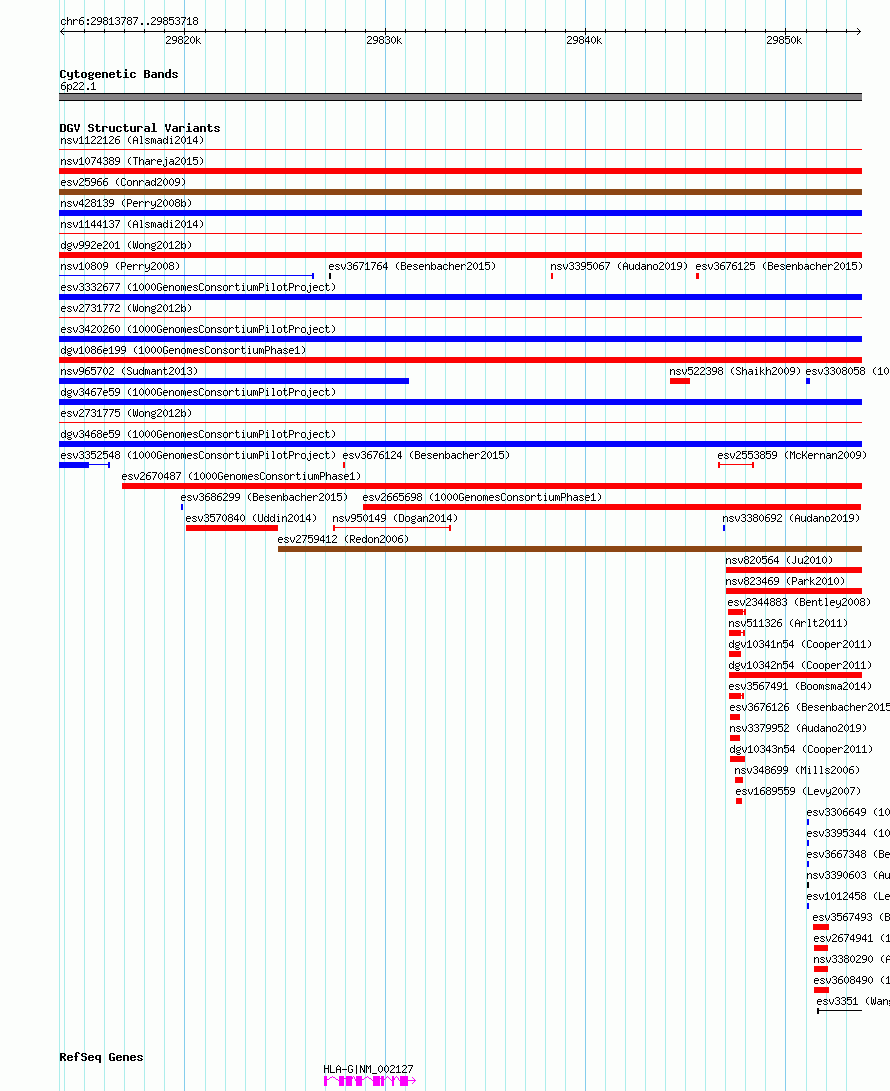Click esv2759412 (Redon2006) label

[343, 539]
